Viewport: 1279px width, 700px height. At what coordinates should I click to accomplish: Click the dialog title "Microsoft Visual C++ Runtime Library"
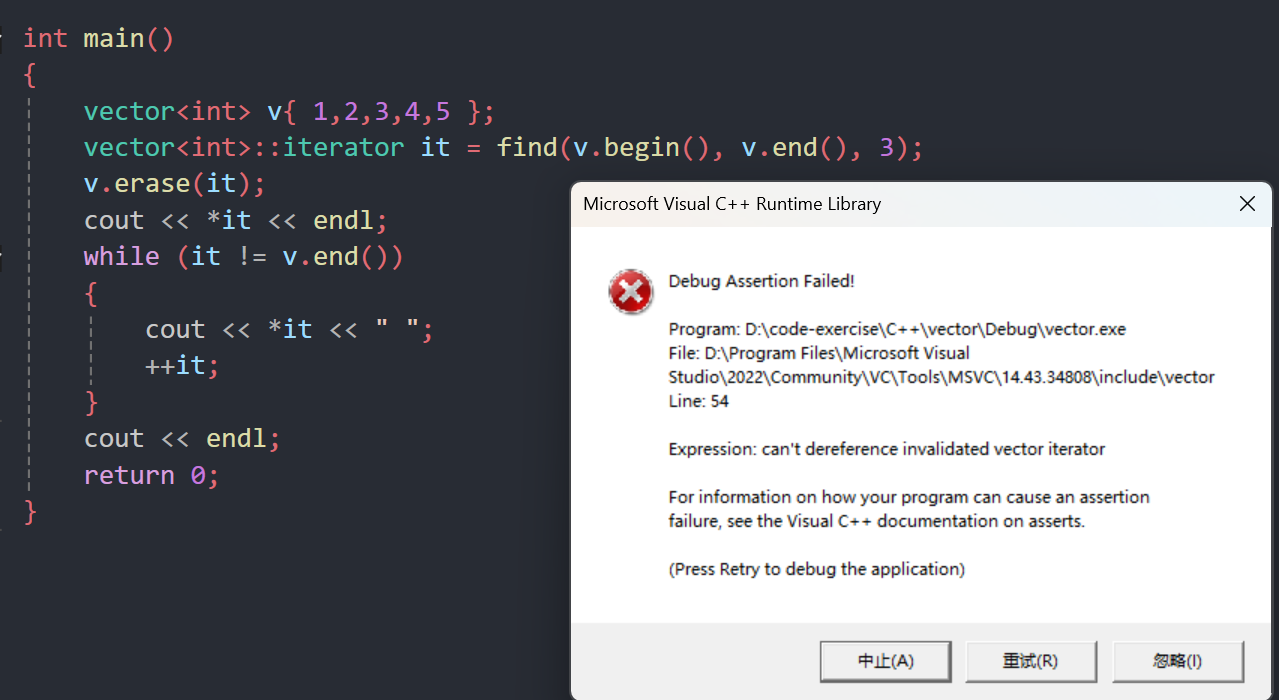732,204
